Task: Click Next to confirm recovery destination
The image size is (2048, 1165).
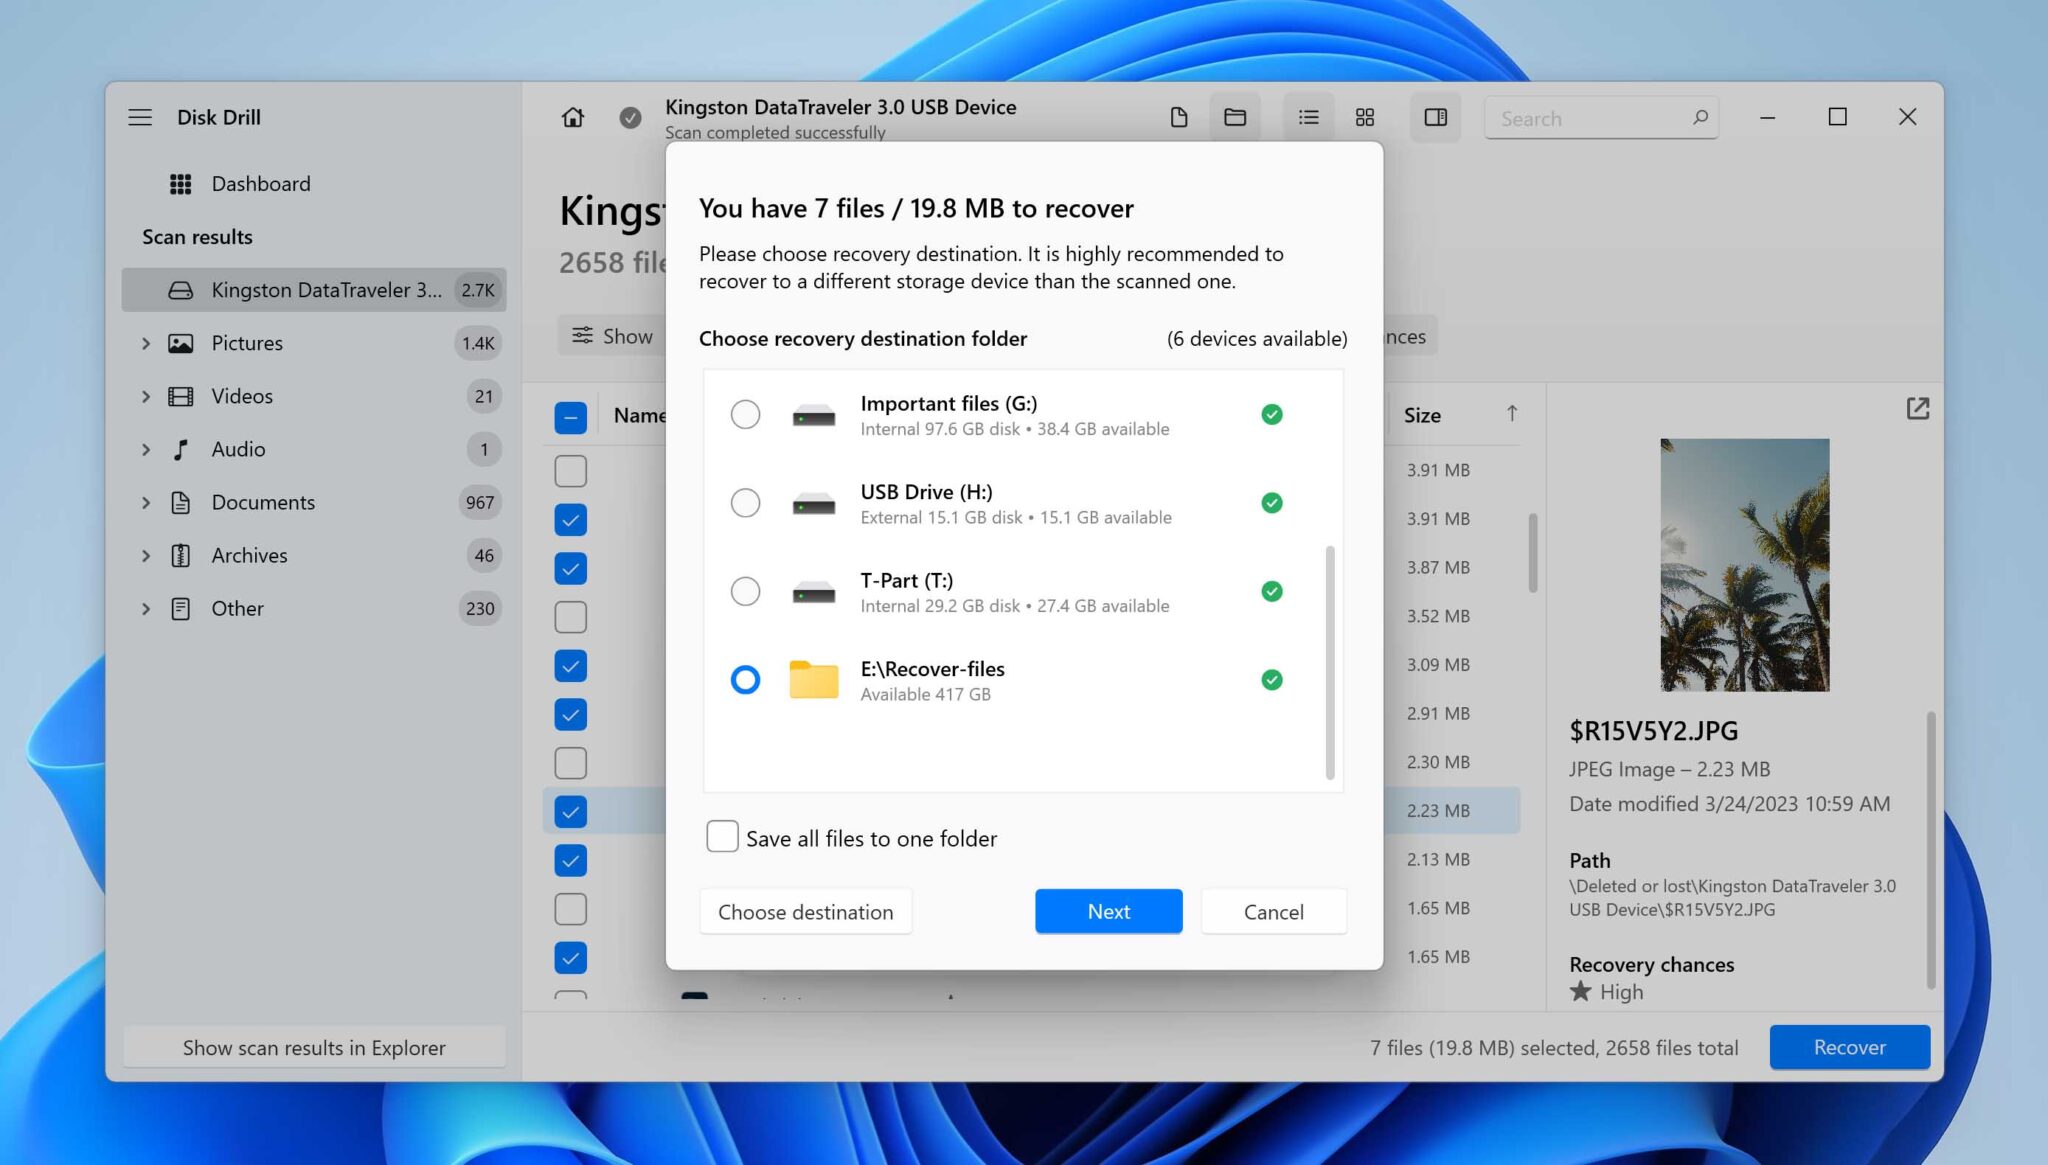Action: pyautogui.click(x=1108, y=911)
